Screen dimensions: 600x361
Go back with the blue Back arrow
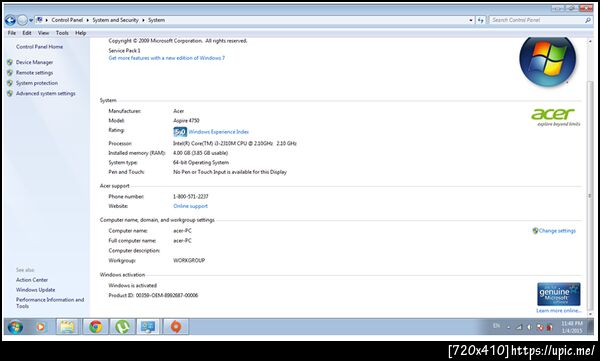[x=10, y=20]
